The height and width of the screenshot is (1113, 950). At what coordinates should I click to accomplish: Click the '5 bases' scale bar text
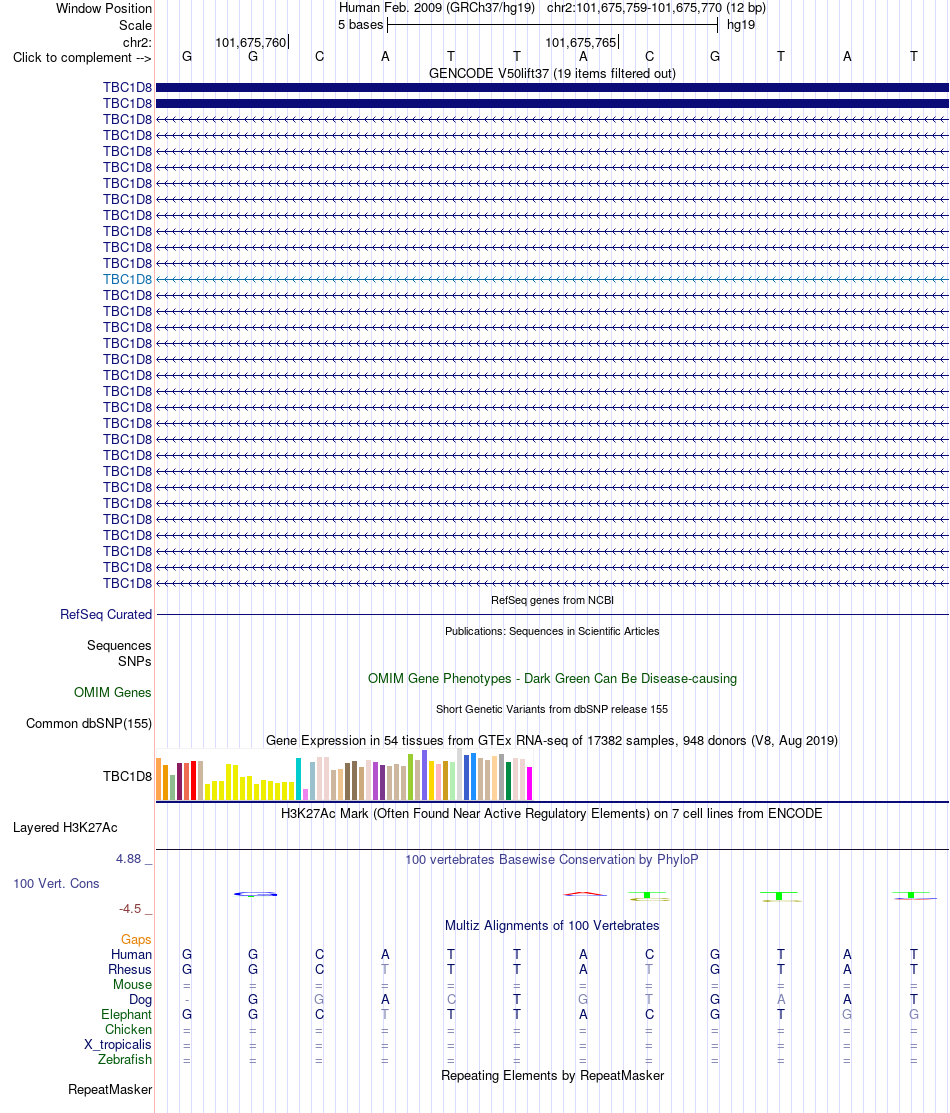[361, 25]
